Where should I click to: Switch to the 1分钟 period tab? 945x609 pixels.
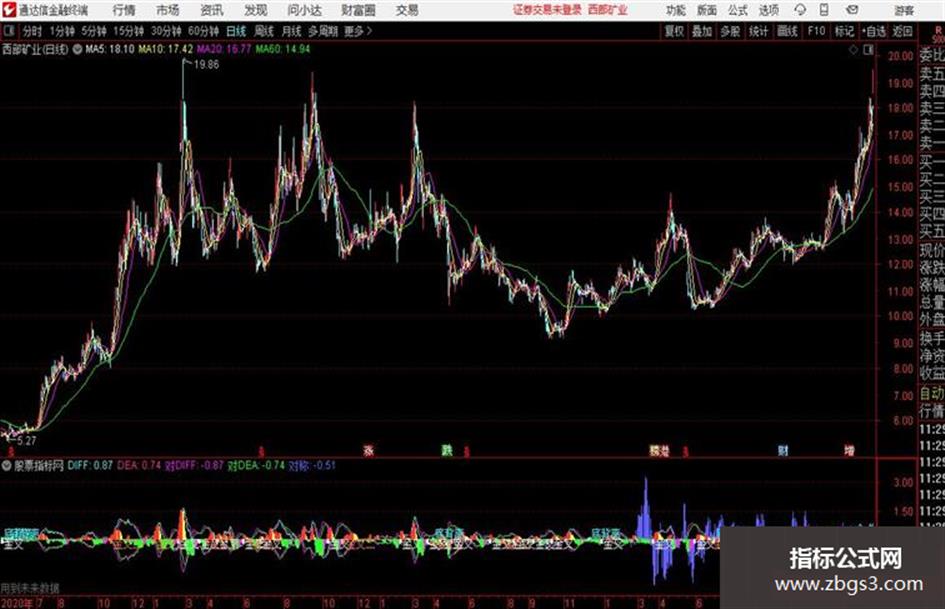coord(62,31)
